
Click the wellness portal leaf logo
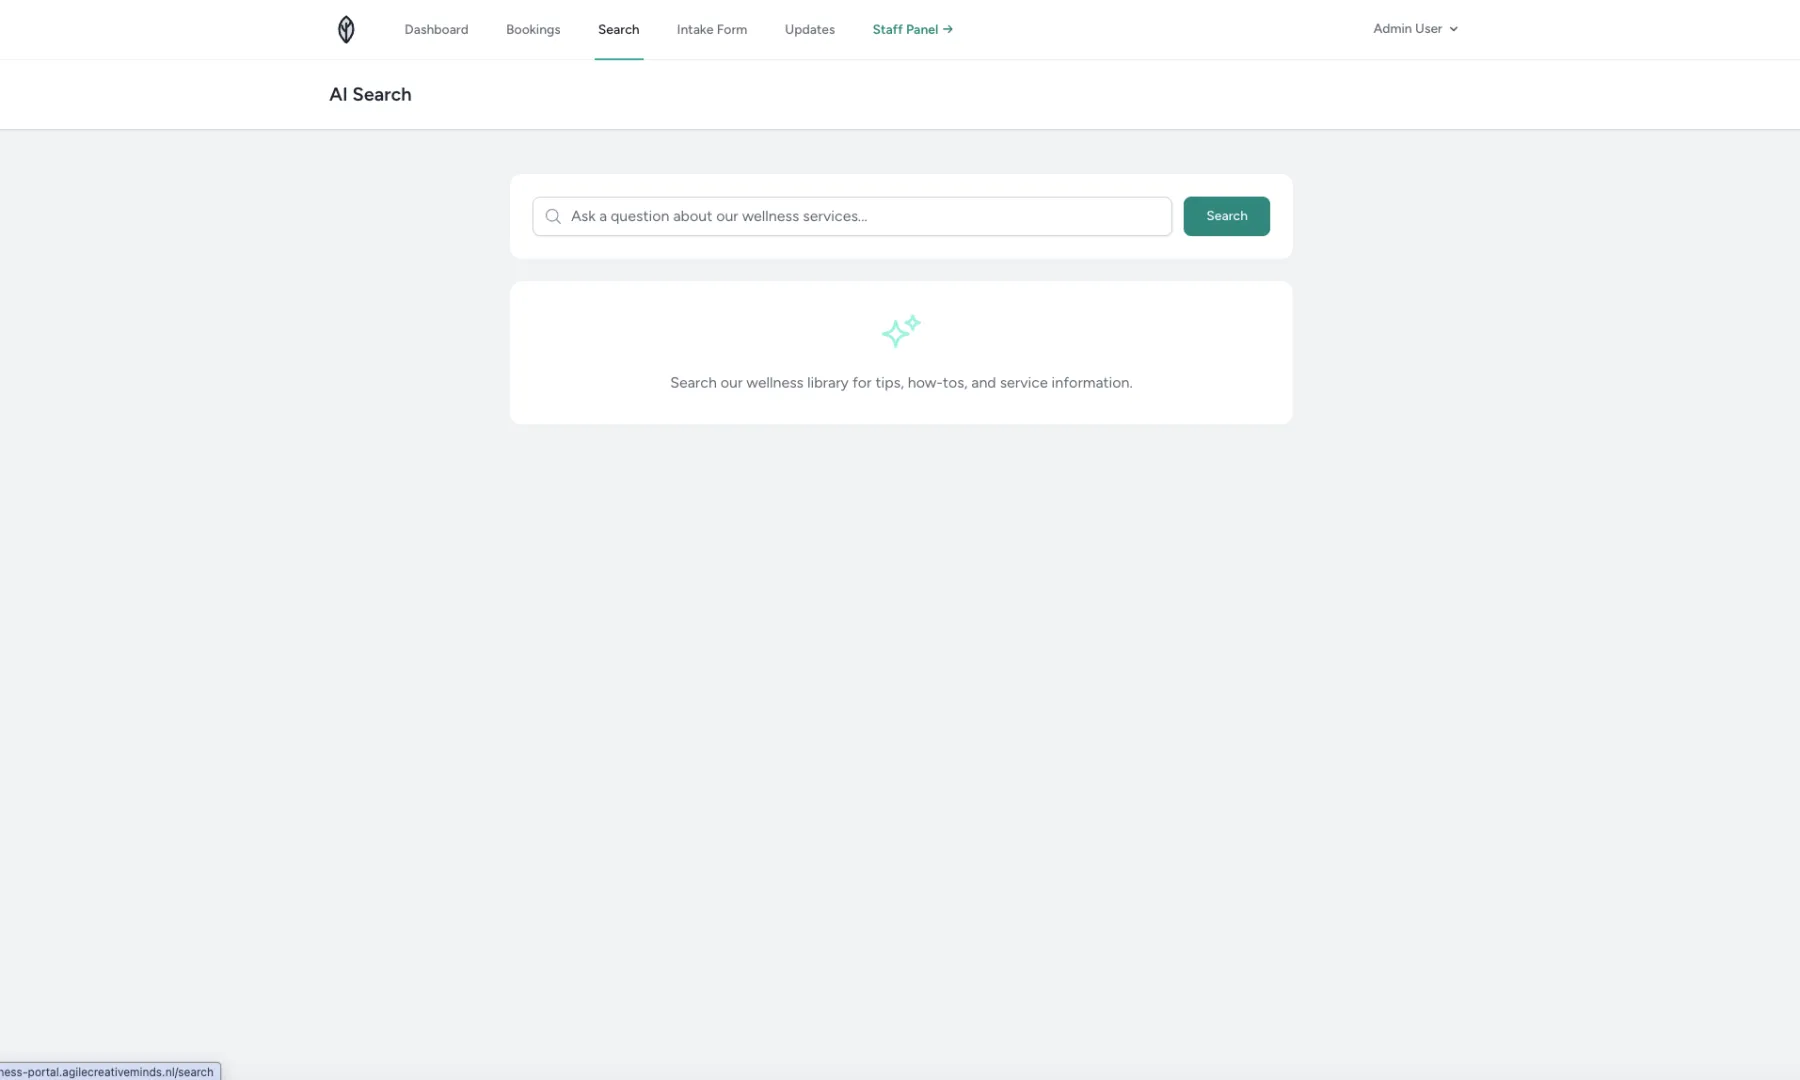coord(346,29)
